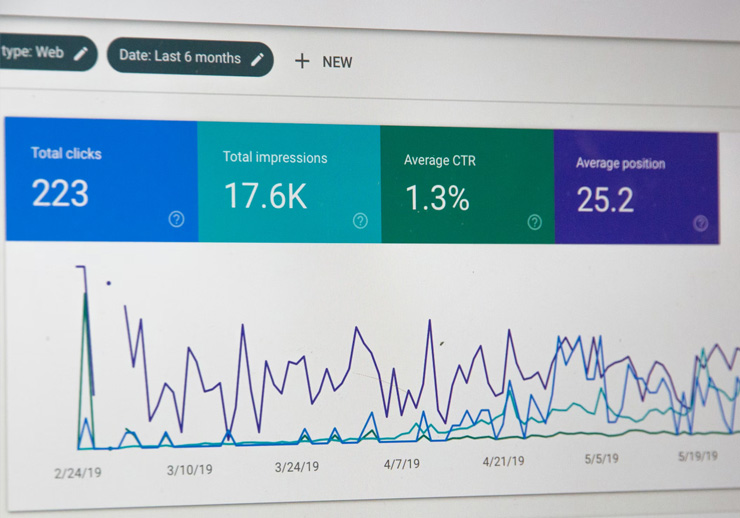Screen dimensions: 740x518
Task: Open the help icon on Total clicks card
Action: [176, 219]
